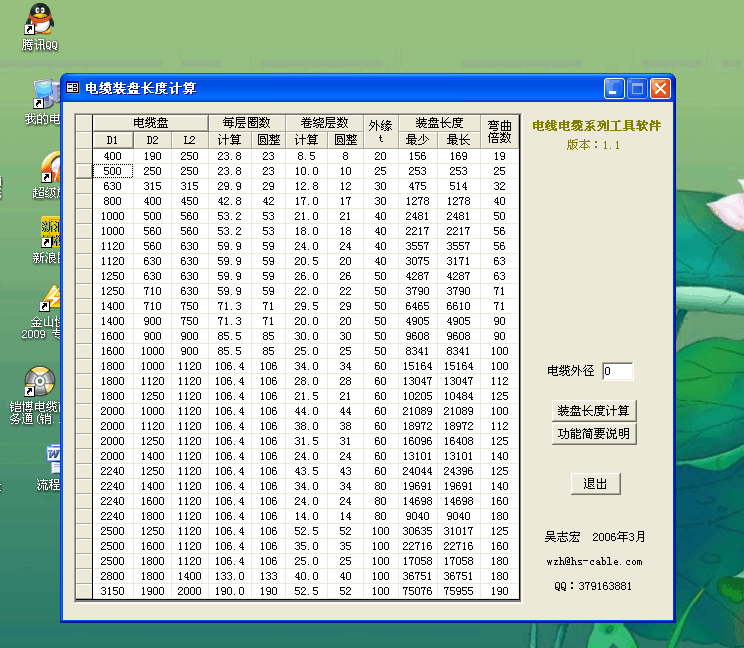Click the 电缆盘 group column header

(x=150, y=123)
